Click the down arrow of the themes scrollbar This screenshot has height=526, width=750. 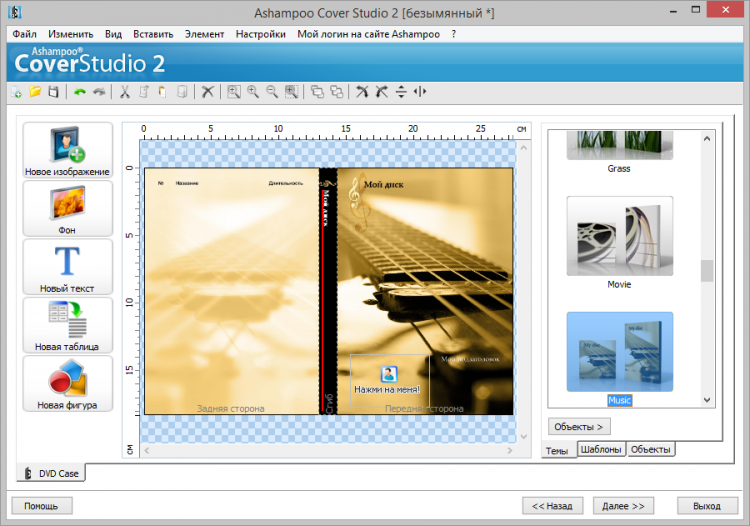tap(707, 400)
